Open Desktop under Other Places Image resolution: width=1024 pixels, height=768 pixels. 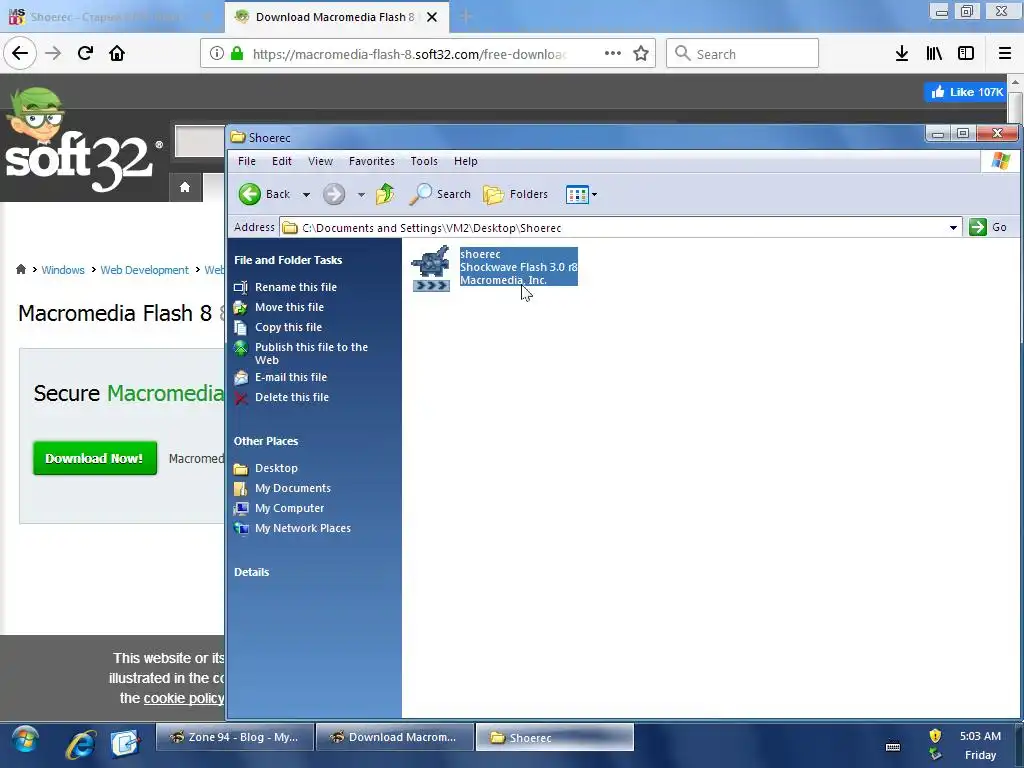pos(276,468)
